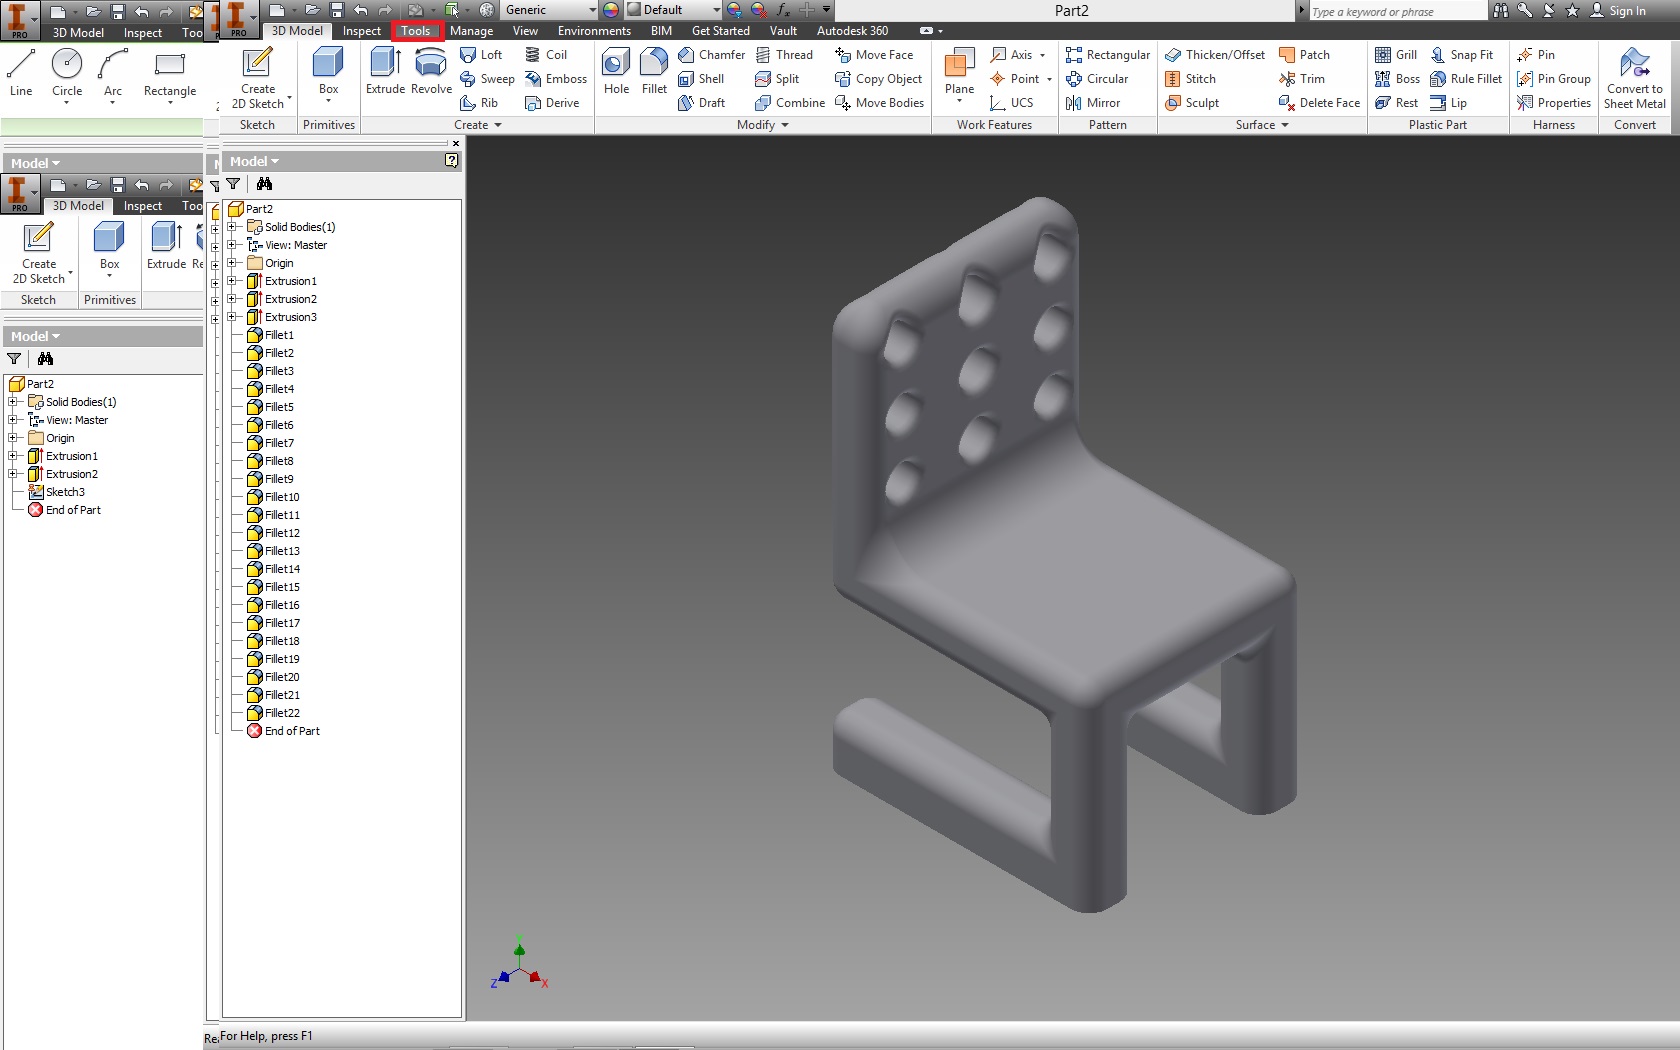
Task: Open the Get Started tab
Action: click(720, 31)
